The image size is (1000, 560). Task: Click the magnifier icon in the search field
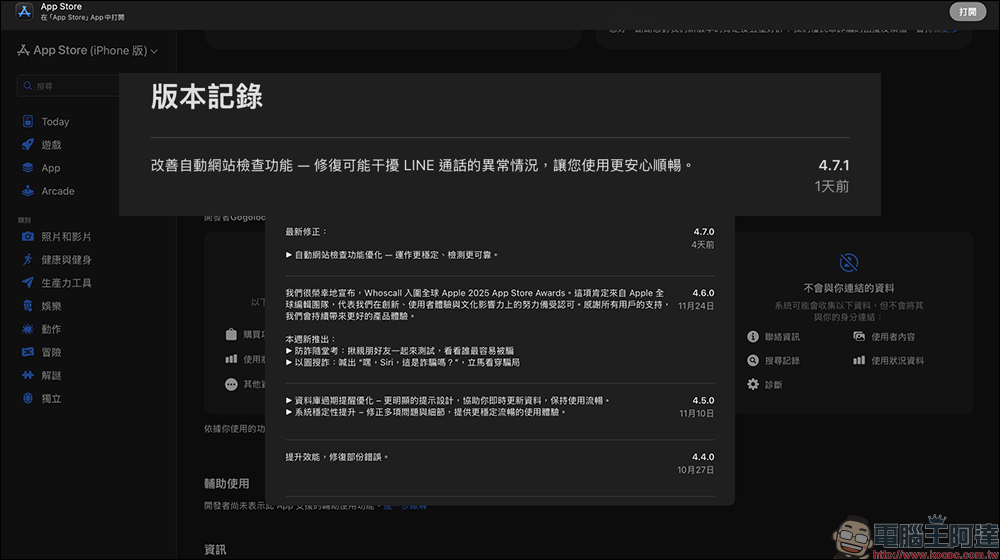pyautogui.click(x=27, y=85)
